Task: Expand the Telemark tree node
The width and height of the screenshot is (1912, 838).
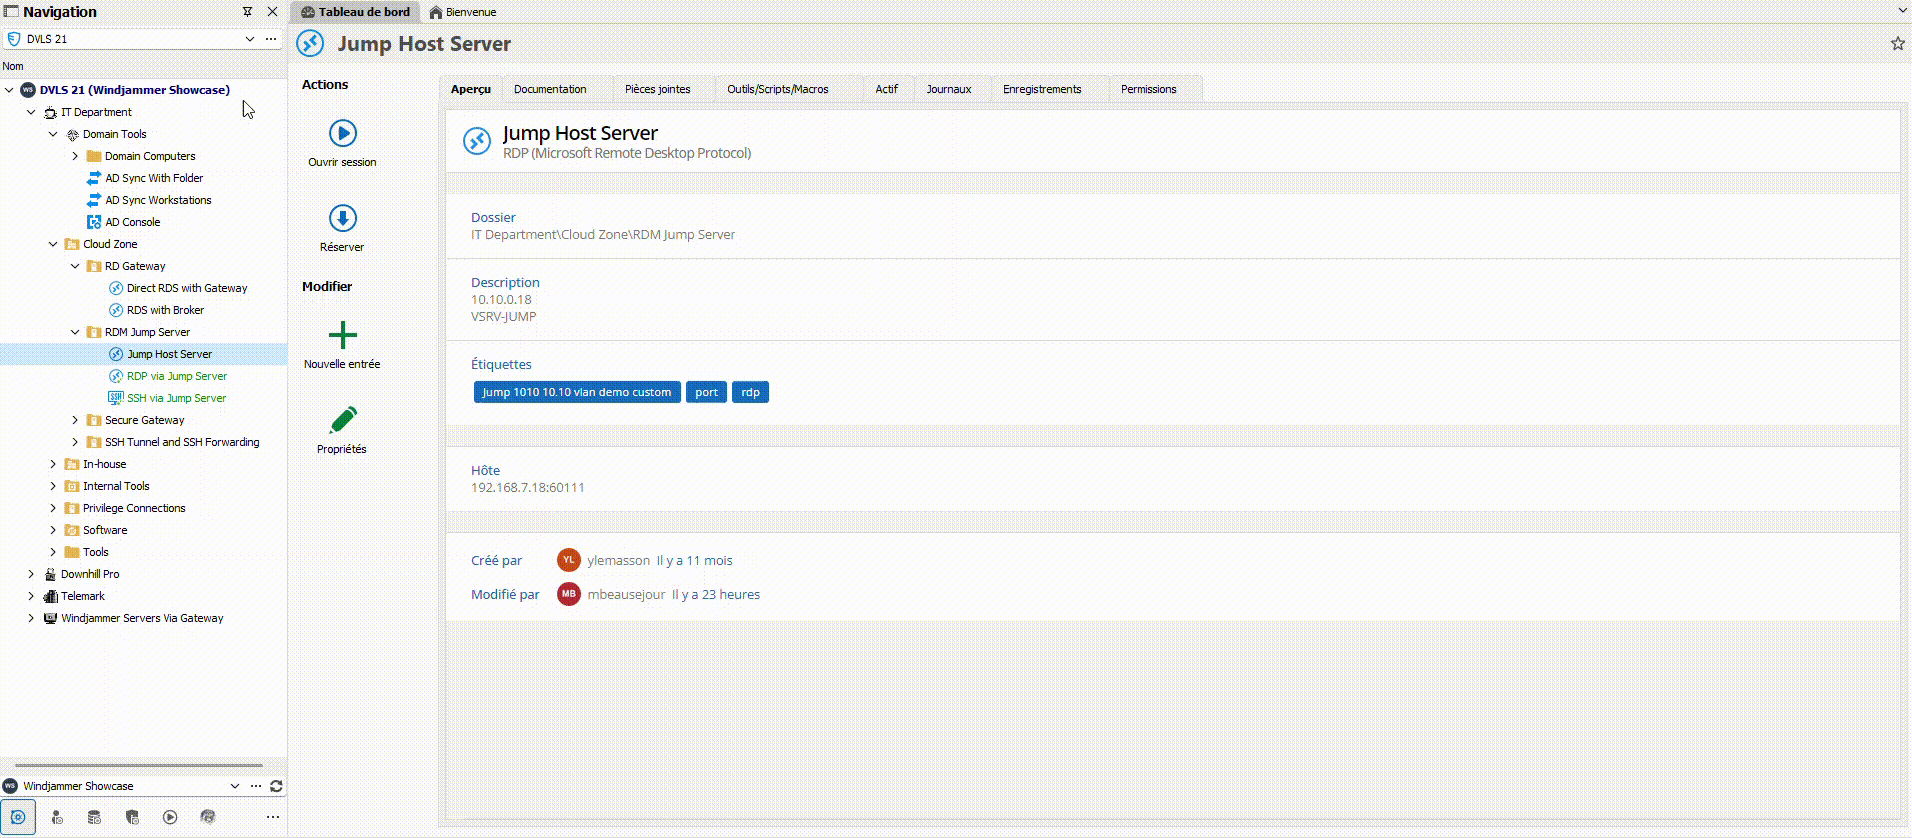Action: click(x=31, y=596)
